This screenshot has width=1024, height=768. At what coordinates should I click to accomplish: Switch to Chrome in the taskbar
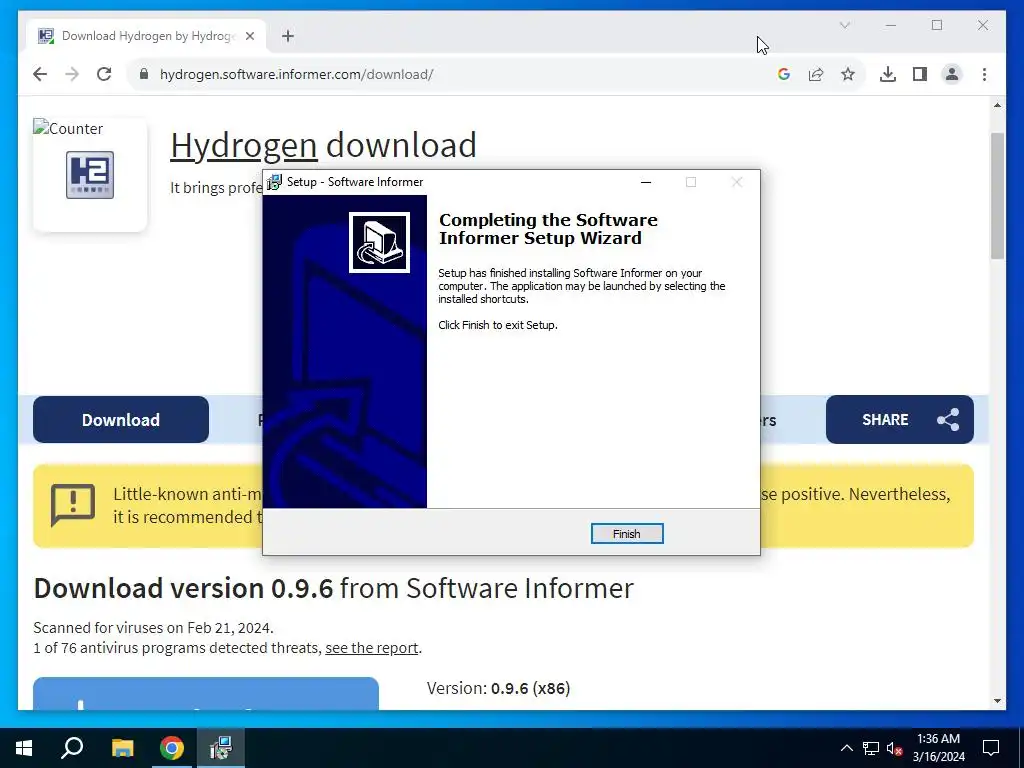click(172, 748)
